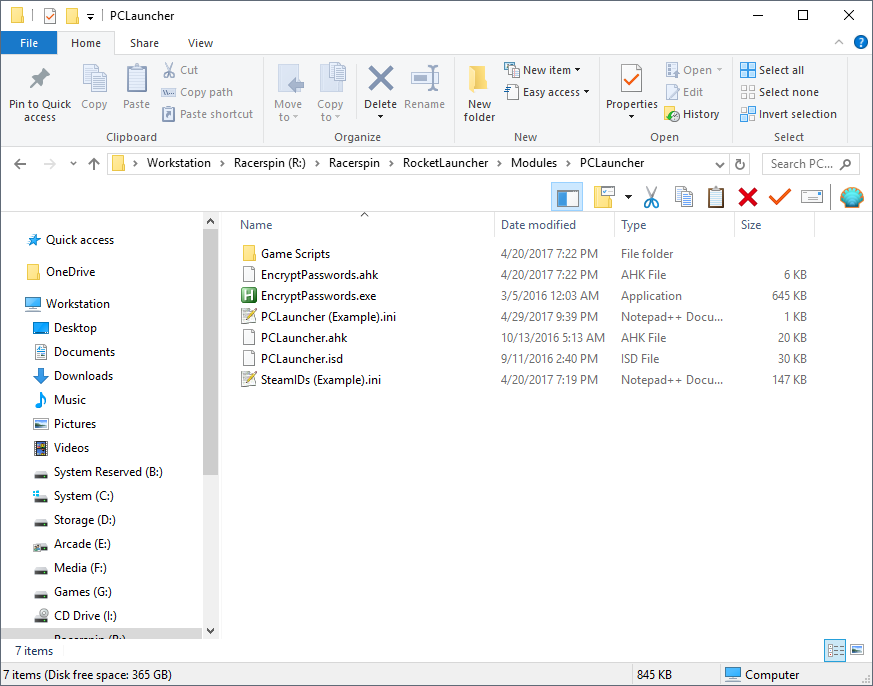
Task: Click Invert selection in ribbon
Action: (x=788, y=114)
